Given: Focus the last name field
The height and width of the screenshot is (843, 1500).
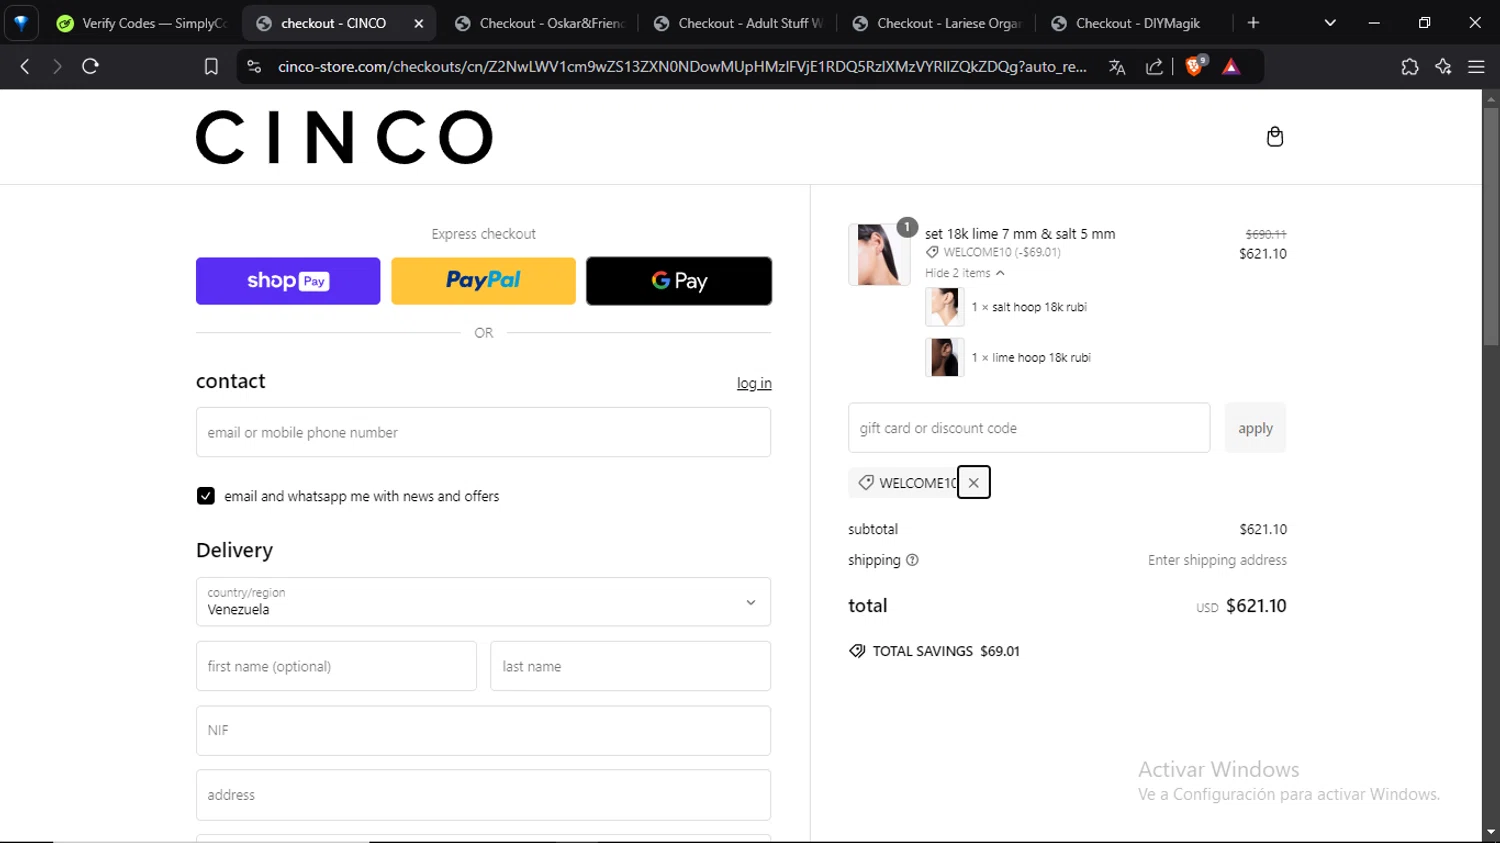Looking at the screenshot, I should coord(630,666).
